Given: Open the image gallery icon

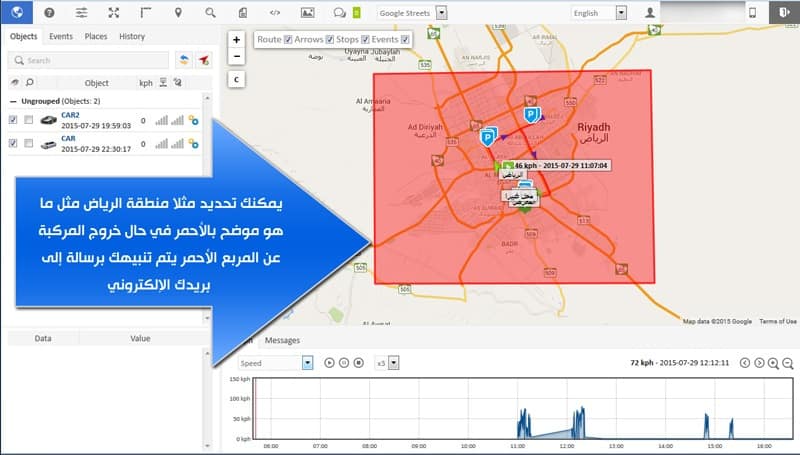Looking at the screenshot, I should click(x=308, y=13).
